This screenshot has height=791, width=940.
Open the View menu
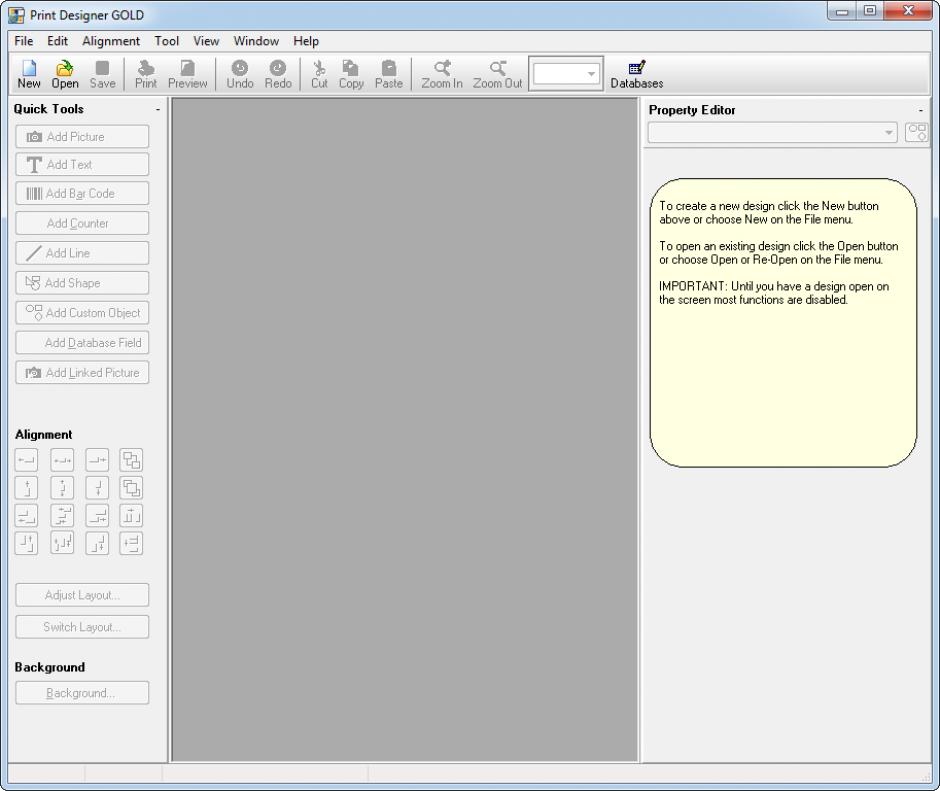click(206, 41)
